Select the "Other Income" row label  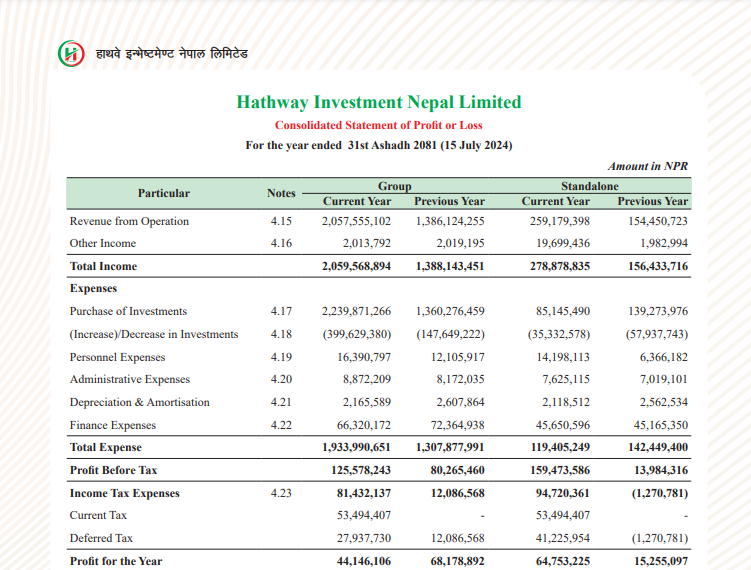point(102,243)
